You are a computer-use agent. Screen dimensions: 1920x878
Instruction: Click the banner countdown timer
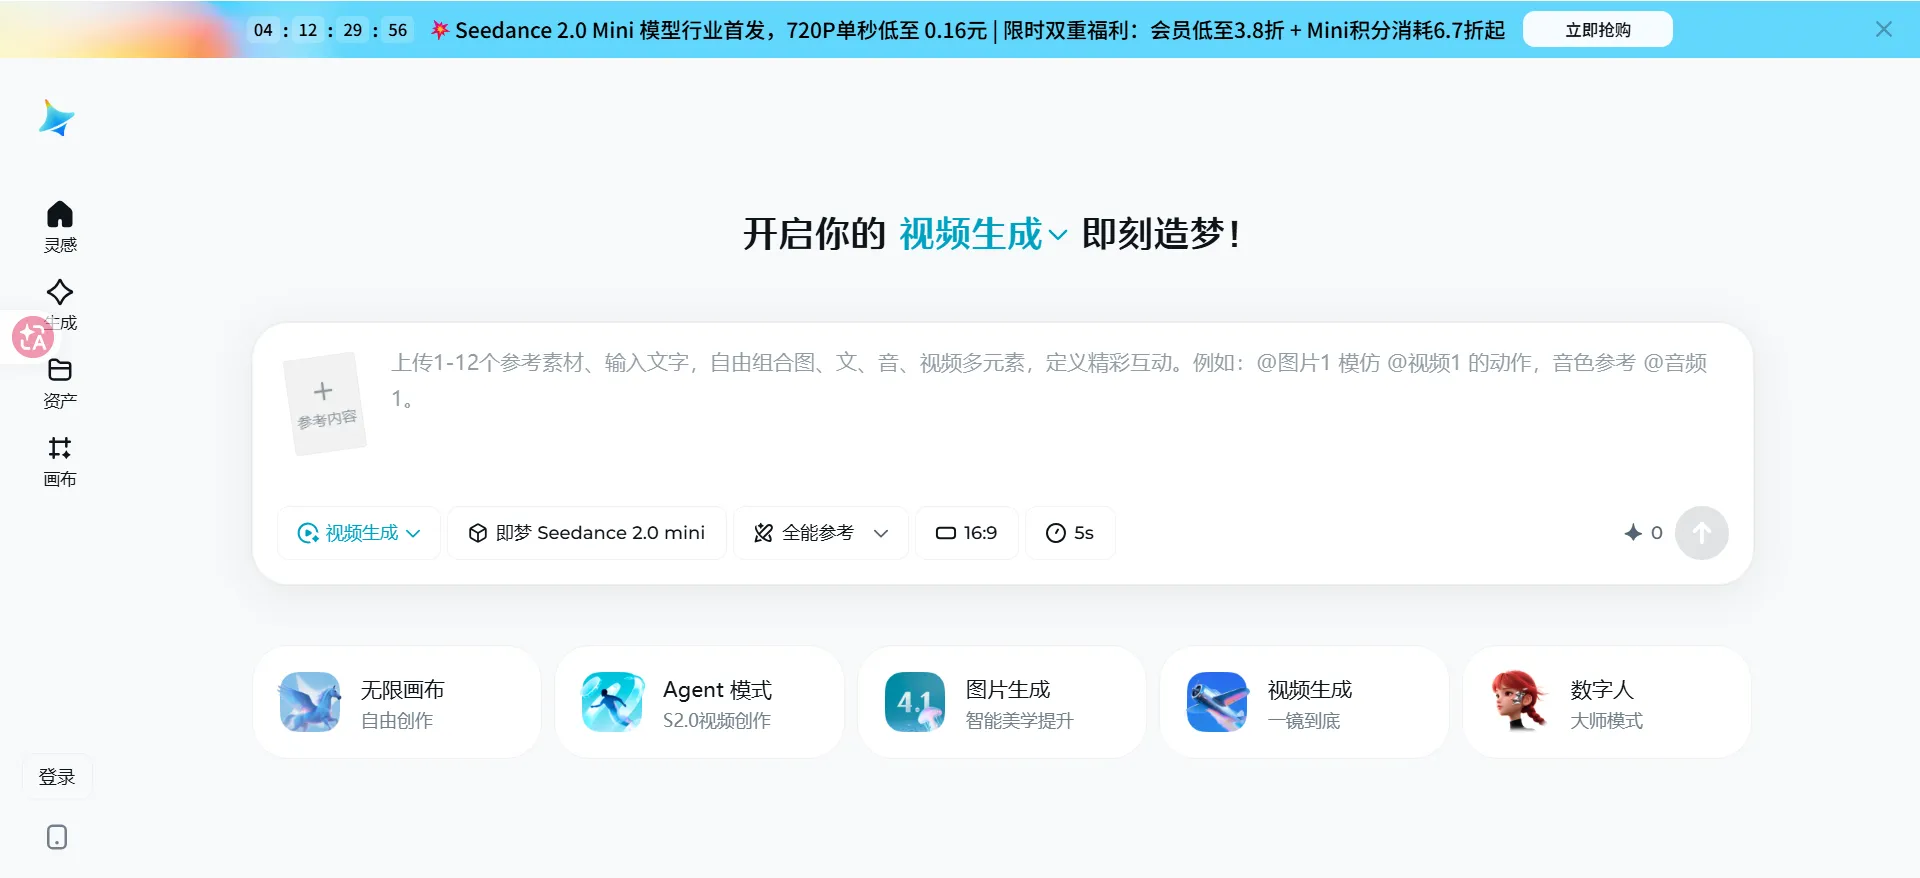click(330, 30)
